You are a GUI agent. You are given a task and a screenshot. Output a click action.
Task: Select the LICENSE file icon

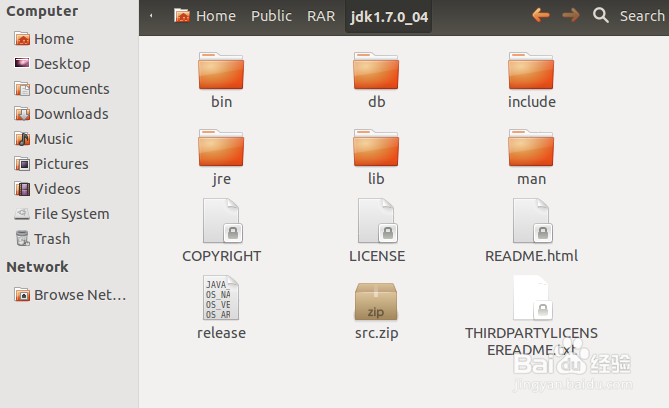point(377,221)
